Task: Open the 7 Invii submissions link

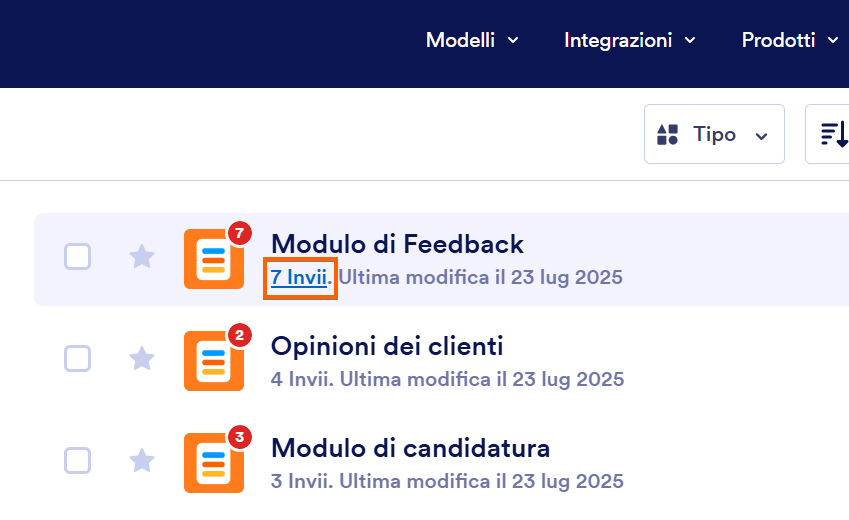Action: pyautogui.click(x=299, y=277)
